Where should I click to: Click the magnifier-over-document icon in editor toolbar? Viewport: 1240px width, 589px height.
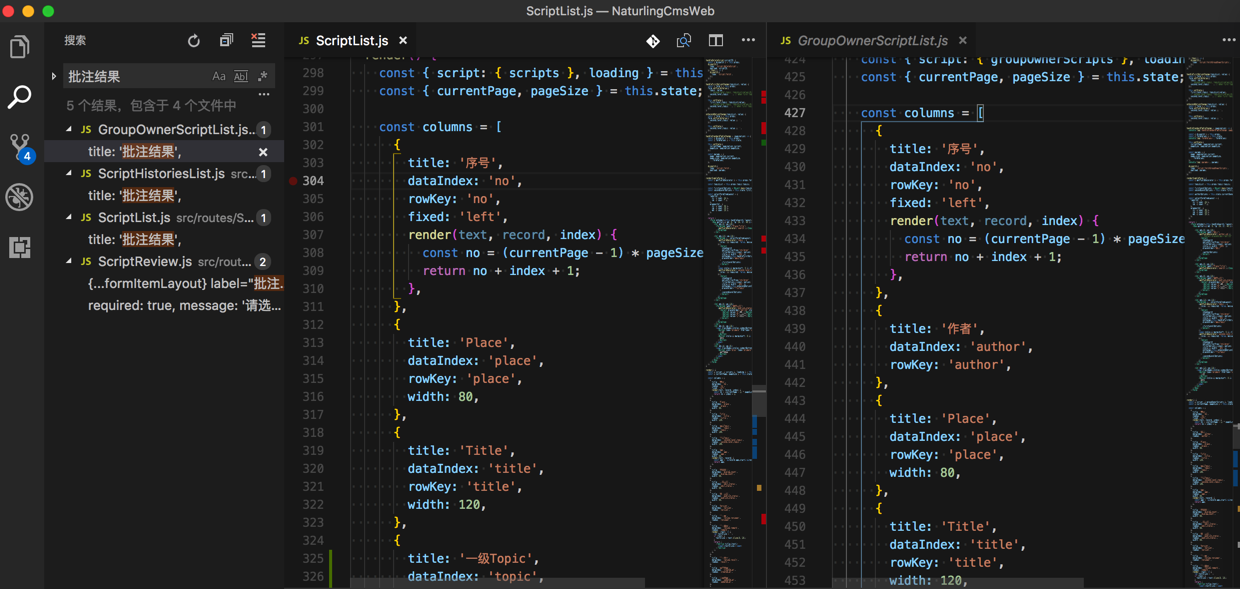point(684,41)
